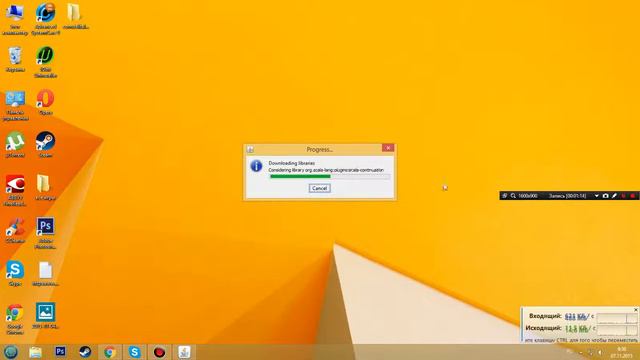The width and height of the screenshot is (640, 360).
Task: Open the red screen recorder taskbar icon
Action: pos(159,352)
